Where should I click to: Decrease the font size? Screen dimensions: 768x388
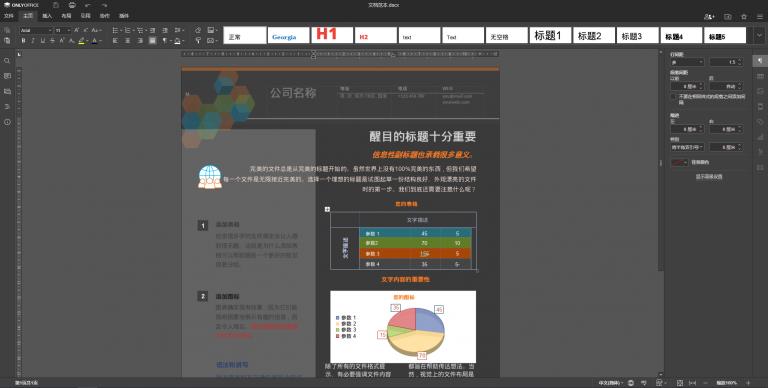(x=86, y=30)
